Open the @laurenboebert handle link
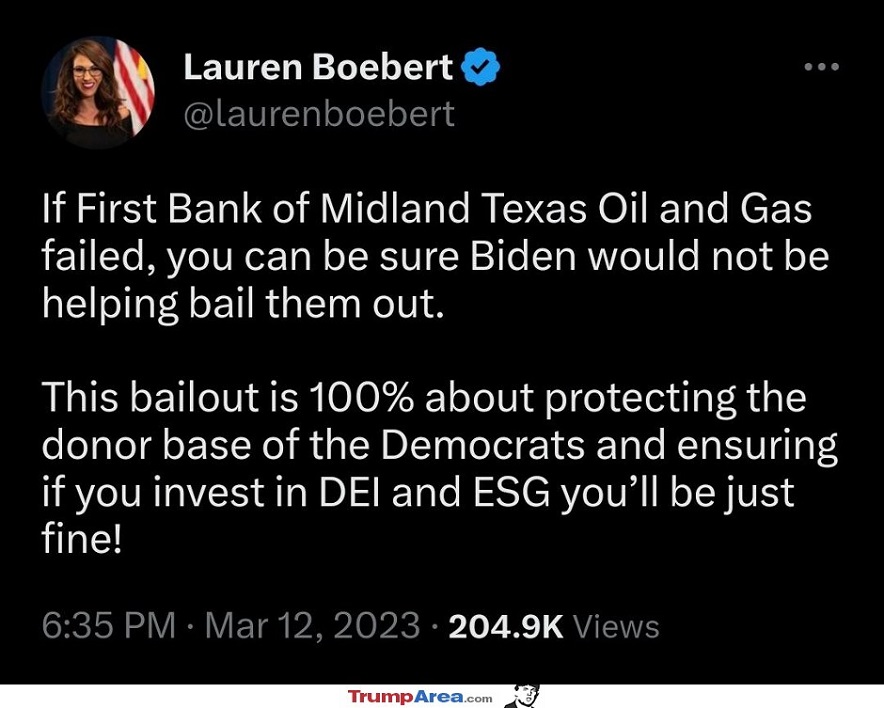Screen dimensions: 884x708 click(319, 113)
